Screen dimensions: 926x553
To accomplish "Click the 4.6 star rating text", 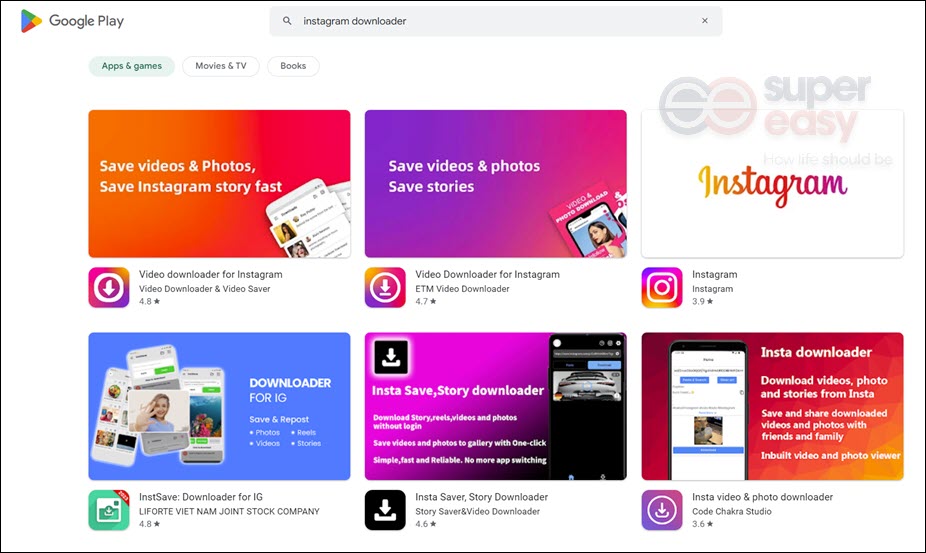I will (x=425, y=524).
